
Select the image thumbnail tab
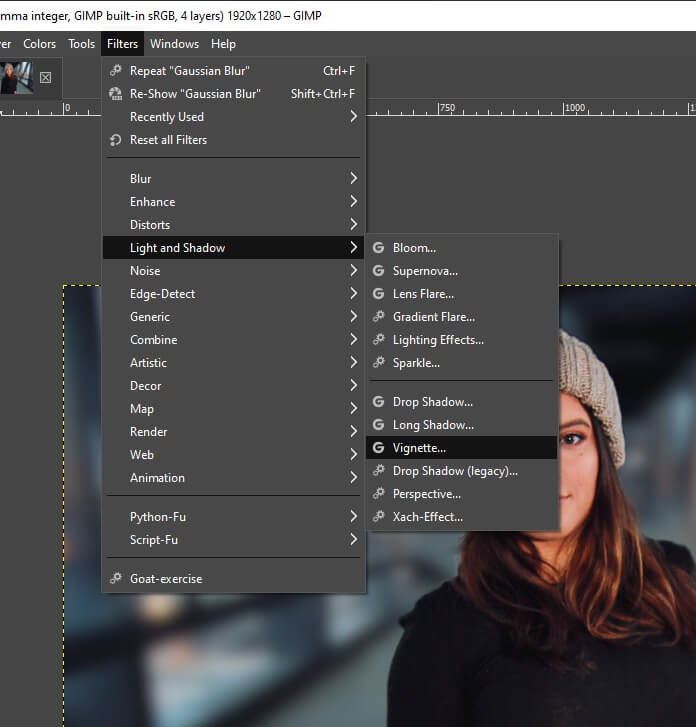(x=16, y=78)
